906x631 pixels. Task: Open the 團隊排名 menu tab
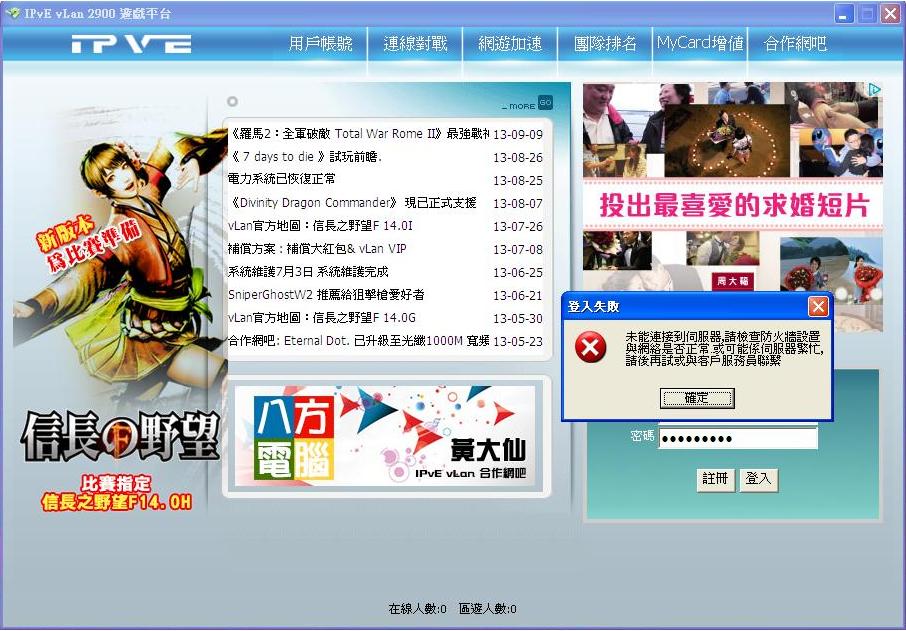[x=605, y=43]
